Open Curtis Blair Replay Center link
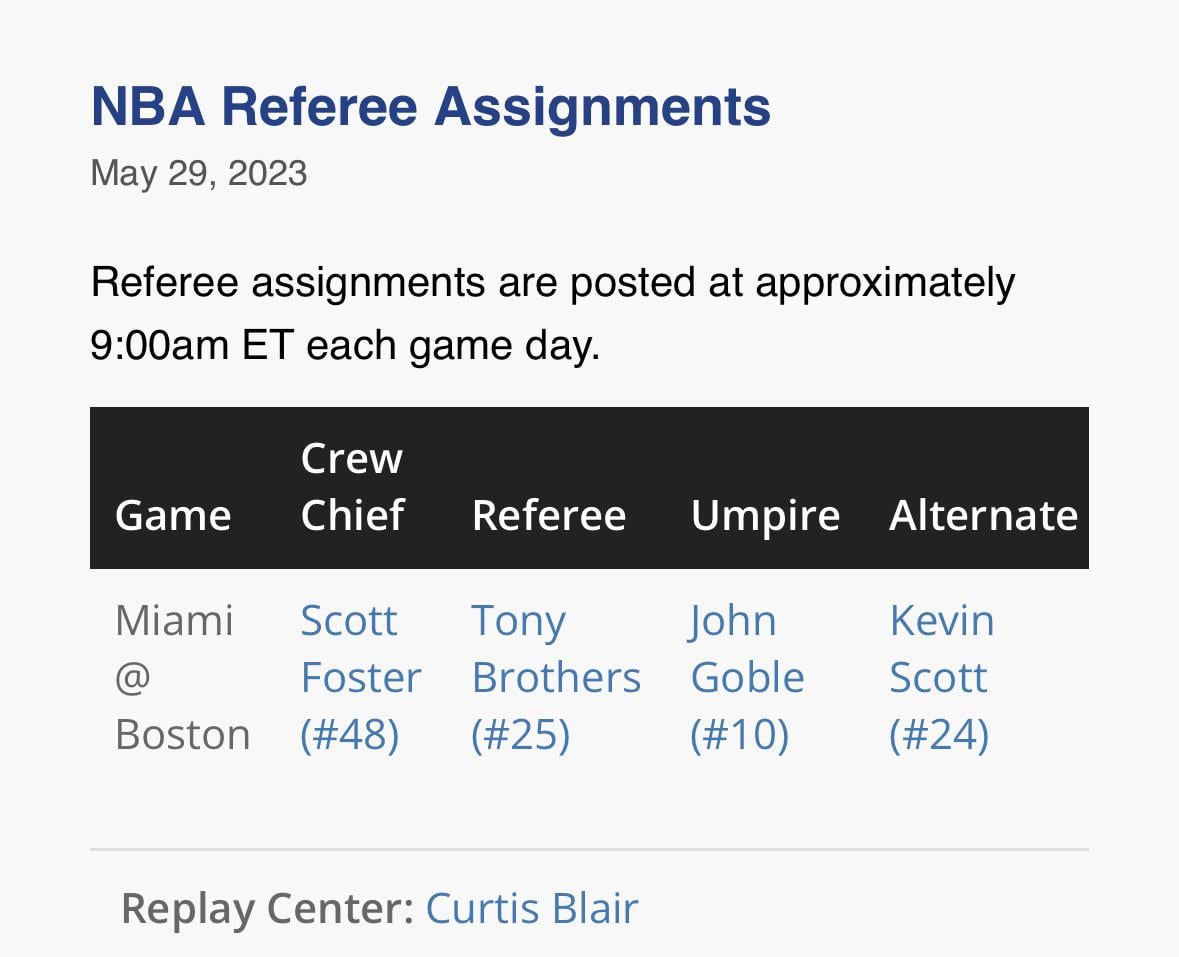 531,908
